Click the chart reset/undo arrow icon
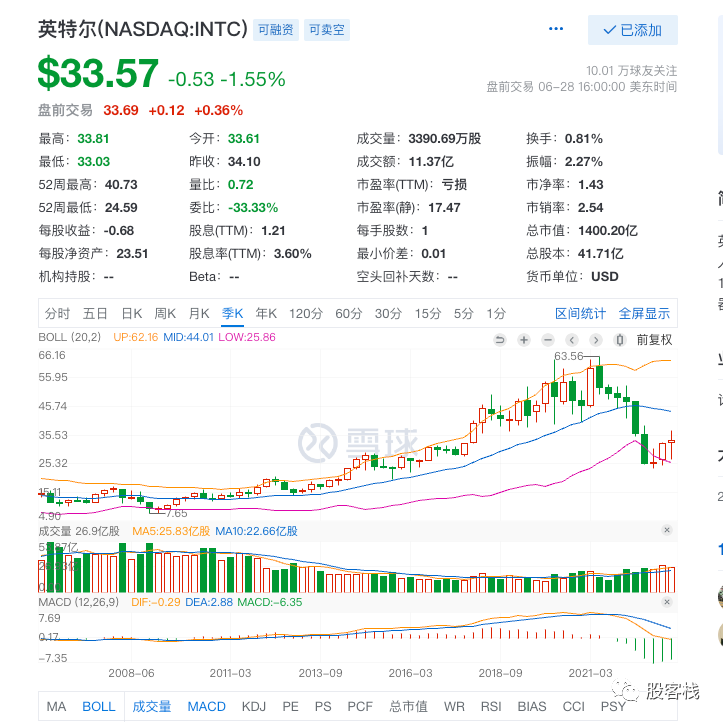723x723 pixels. pos(500,340)
